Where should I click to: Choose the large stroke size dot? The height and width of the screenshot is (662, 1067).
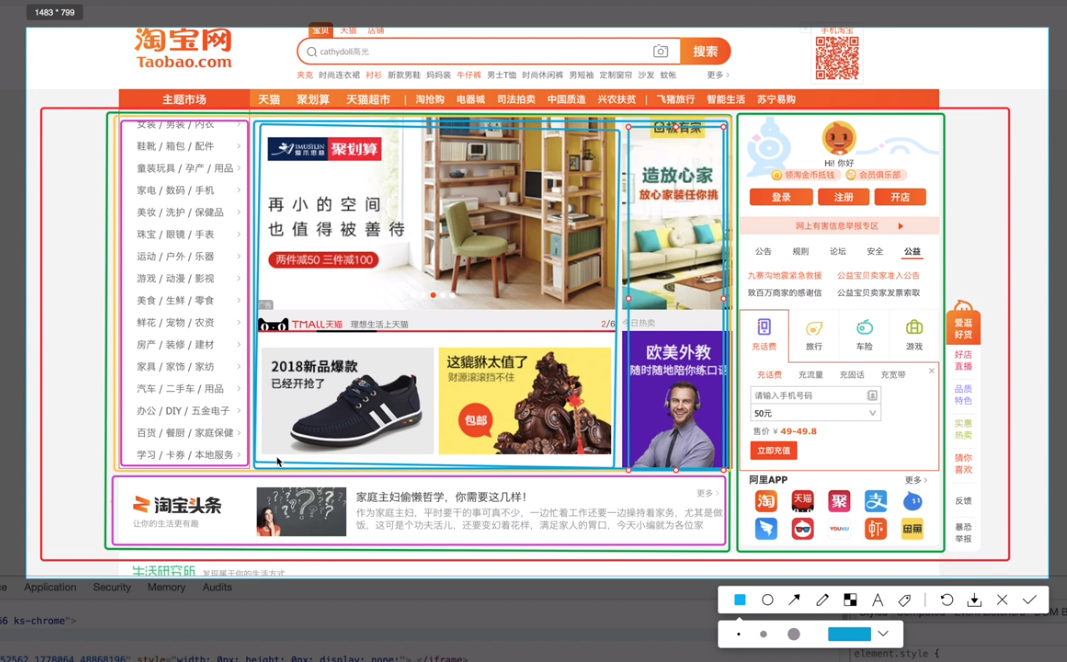point(793,634)
